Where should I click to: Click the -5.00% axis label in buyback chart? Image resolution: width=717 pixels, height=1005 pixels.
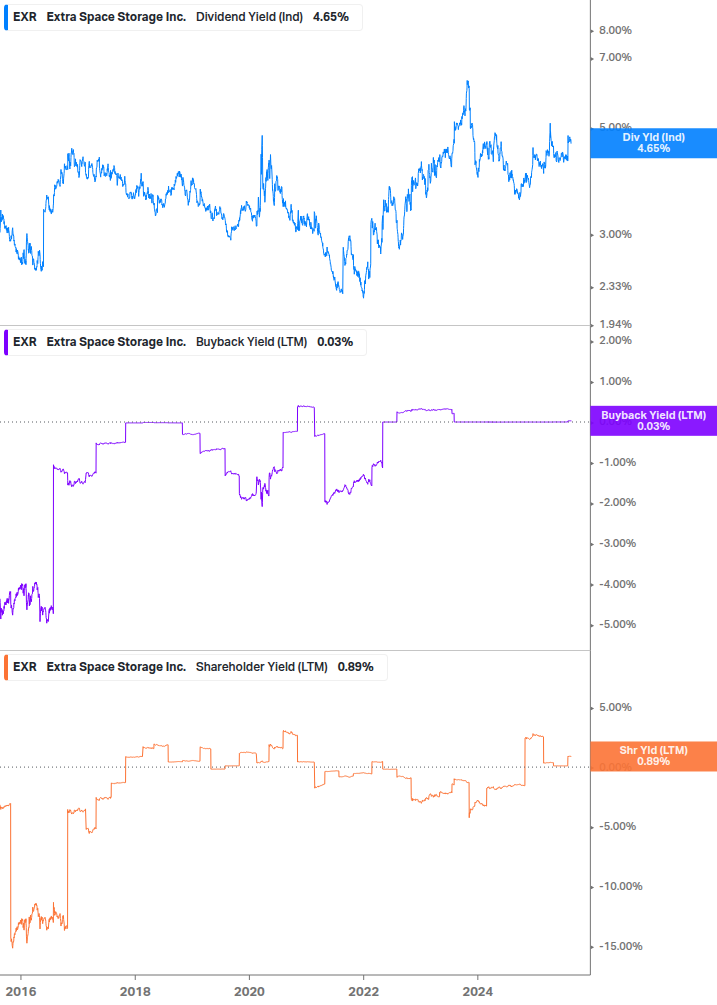click(618, 624)
